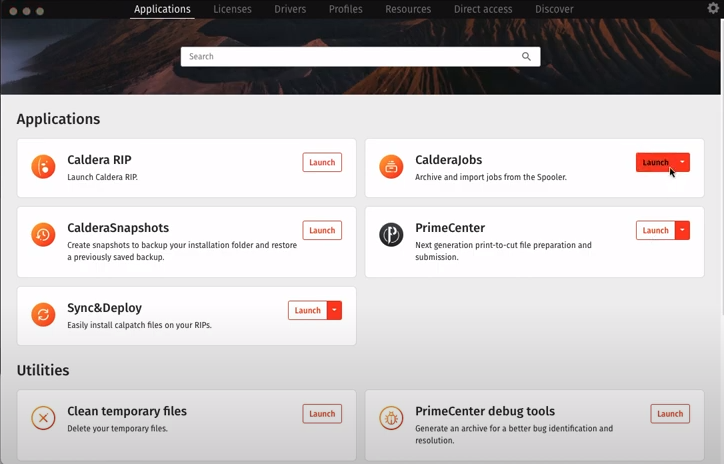The image size is (724, 464).
Task: Expand the Sync&Deploy launch dropdown arrow
Action: (x=335, y=310)
